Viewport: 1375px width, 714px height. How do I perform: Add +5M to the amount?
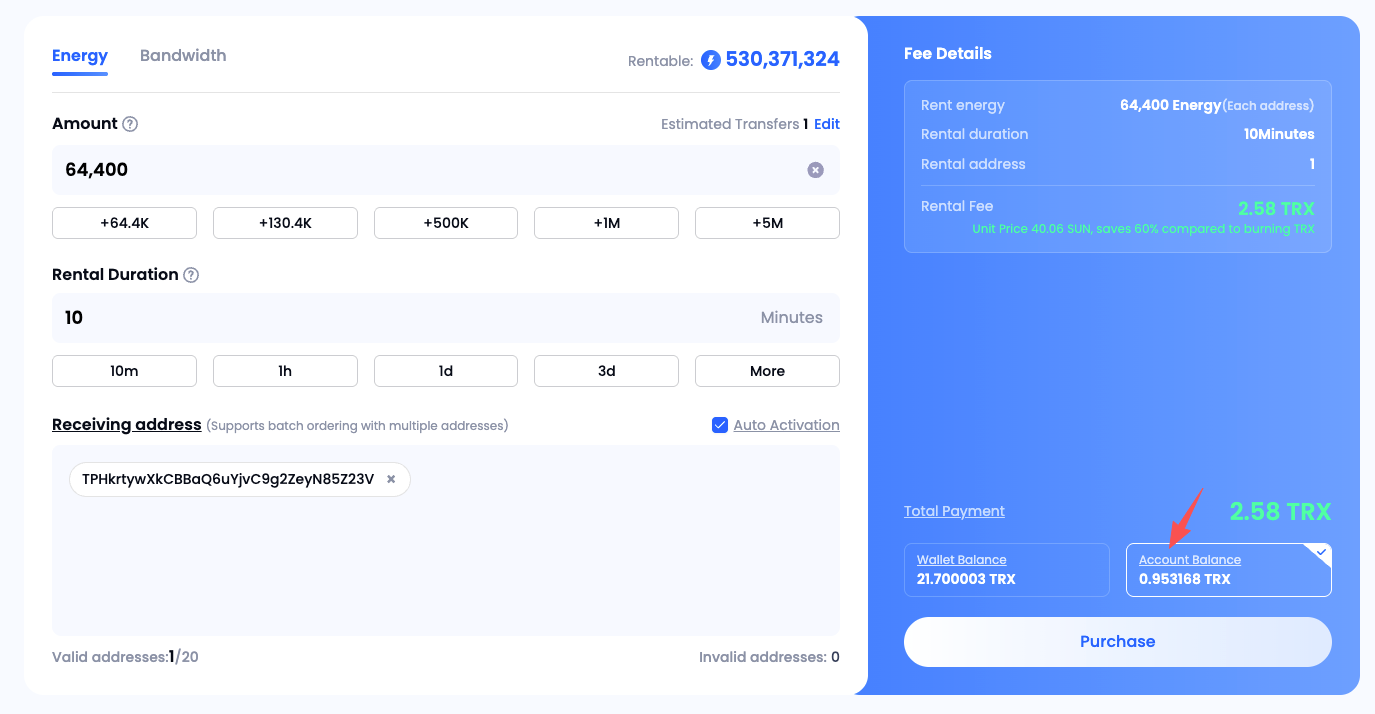(767, 223)
